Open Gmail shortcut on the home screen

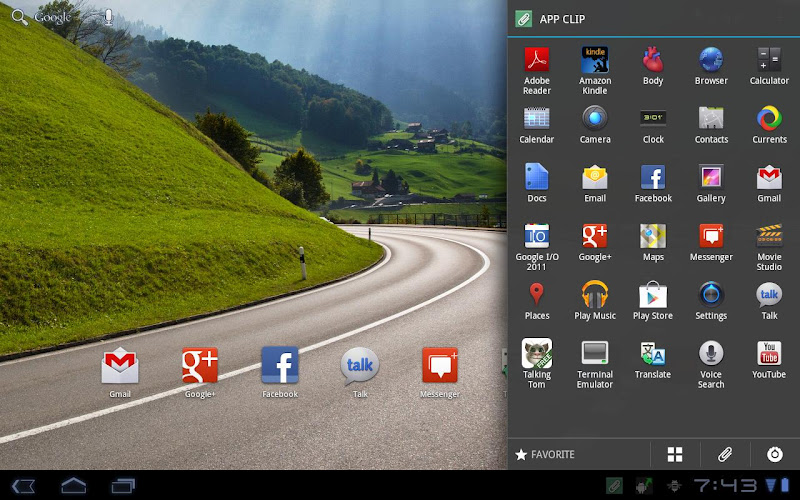point(120,367)
